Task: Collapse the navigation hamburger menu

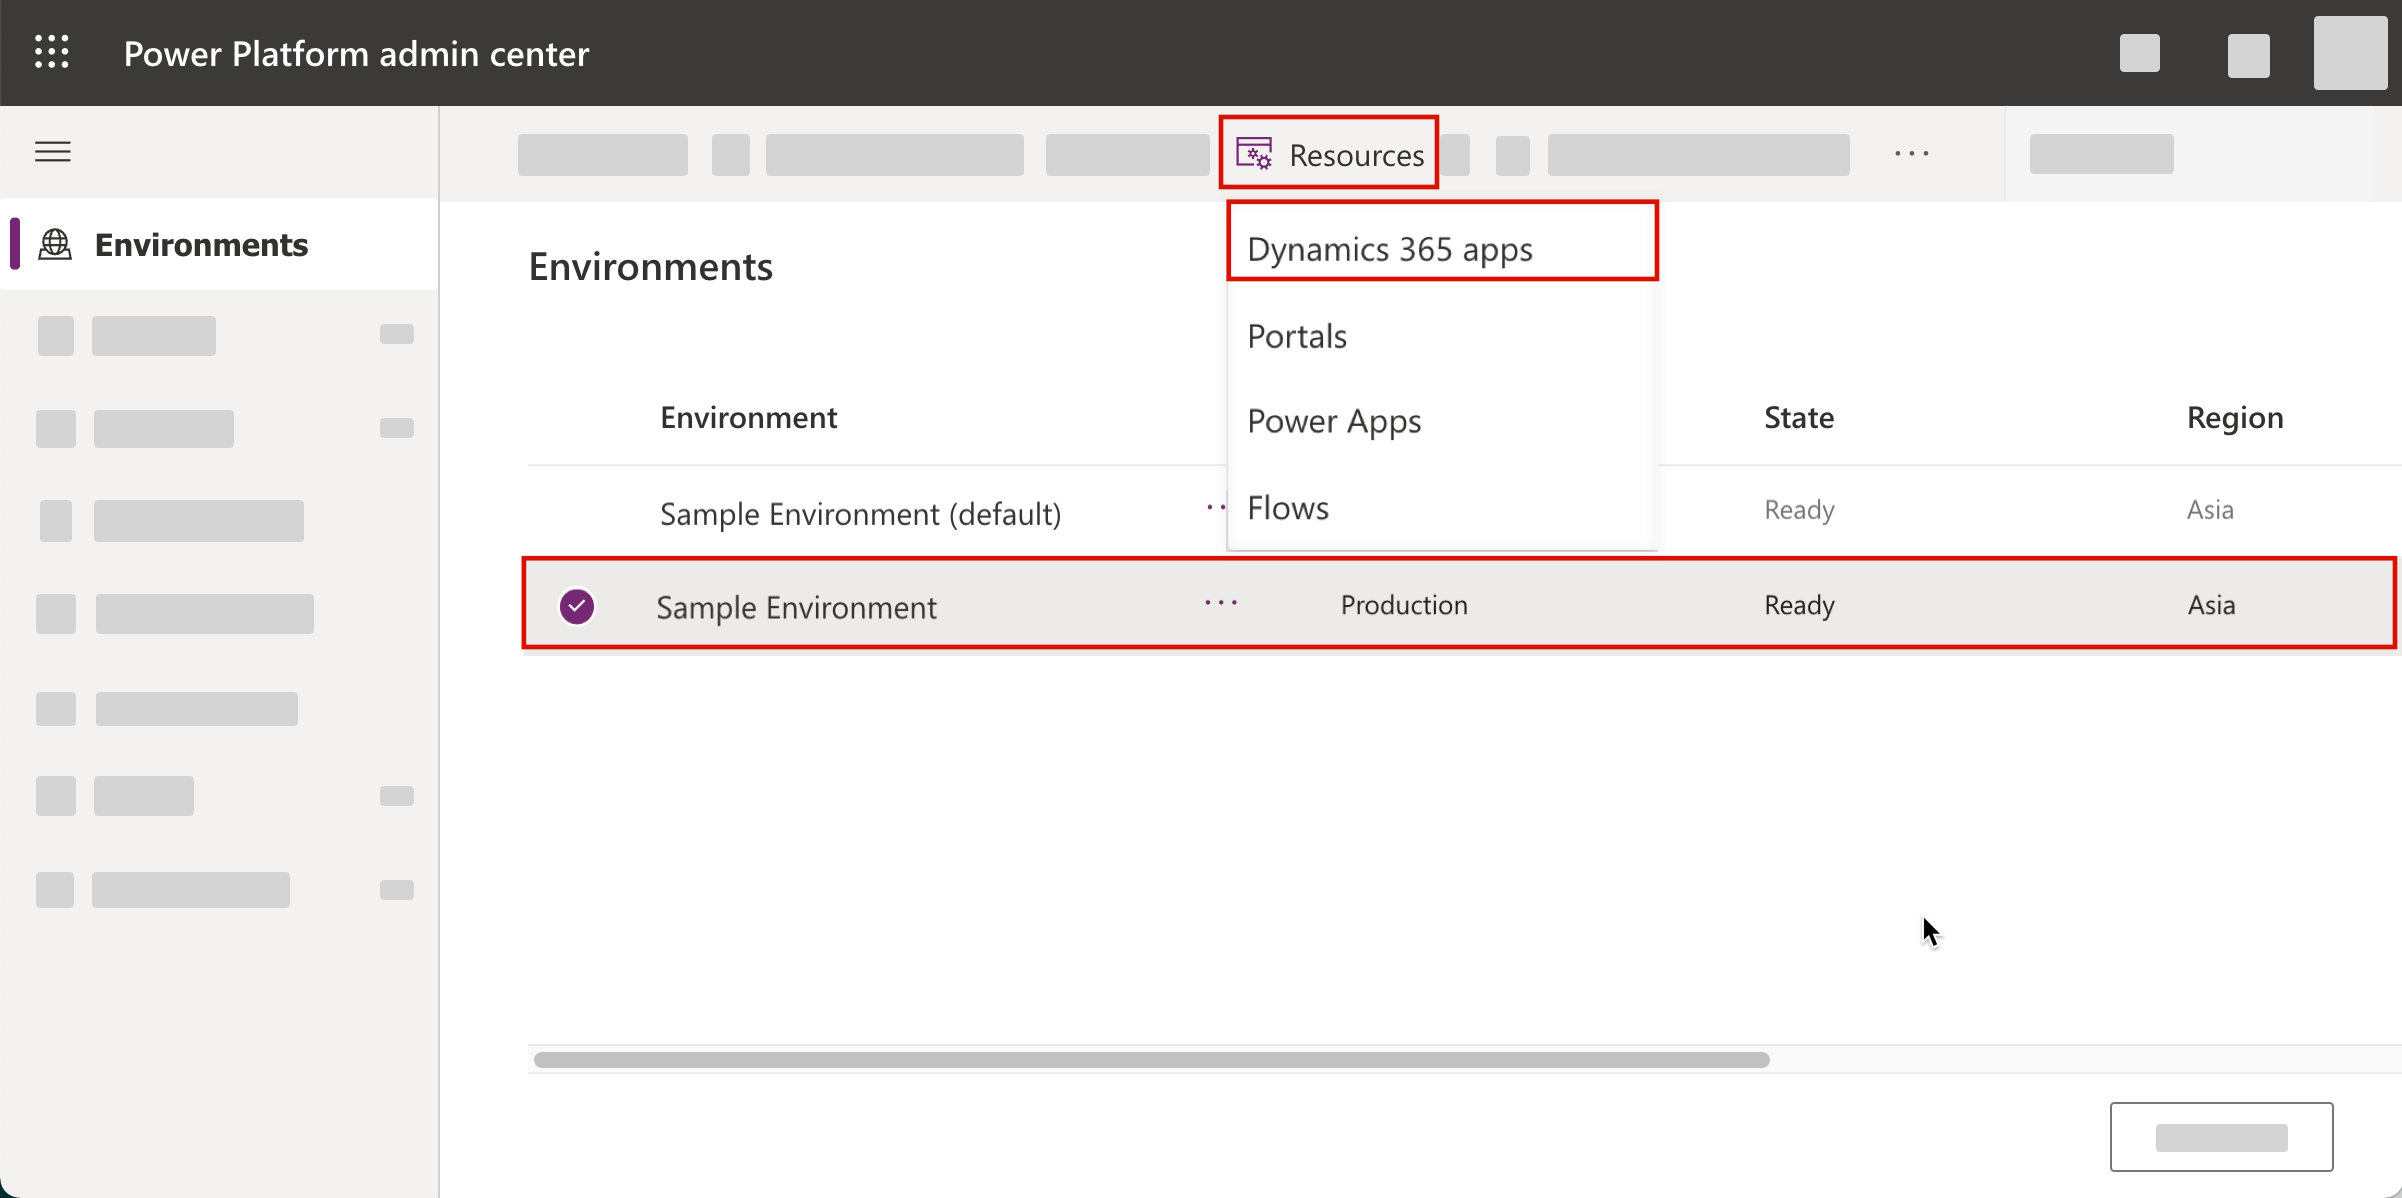Action: click(x=53, y=152)
